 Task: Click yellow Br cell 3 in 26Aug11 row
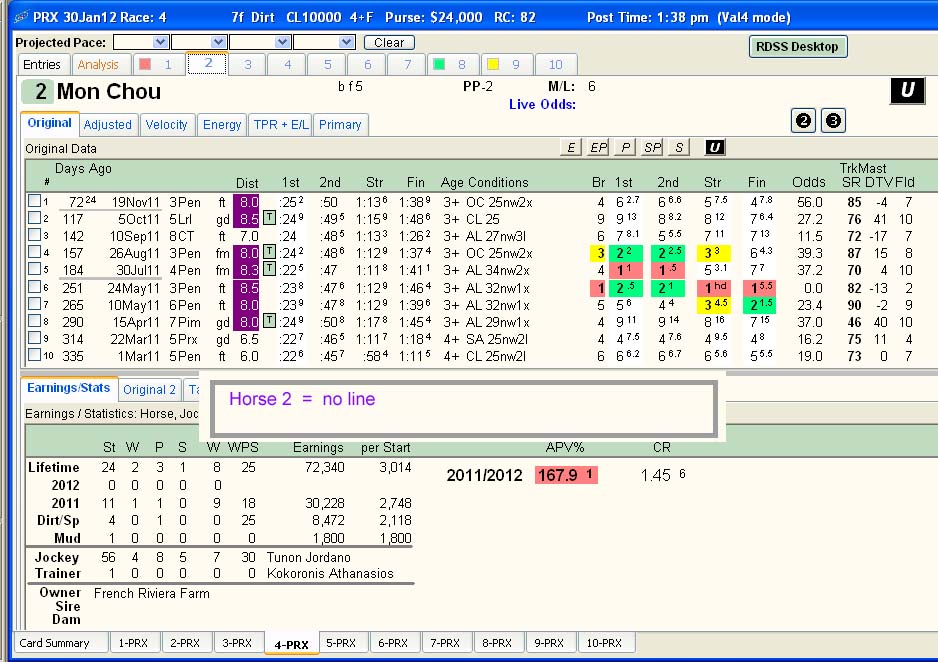[x=599, y=253]
